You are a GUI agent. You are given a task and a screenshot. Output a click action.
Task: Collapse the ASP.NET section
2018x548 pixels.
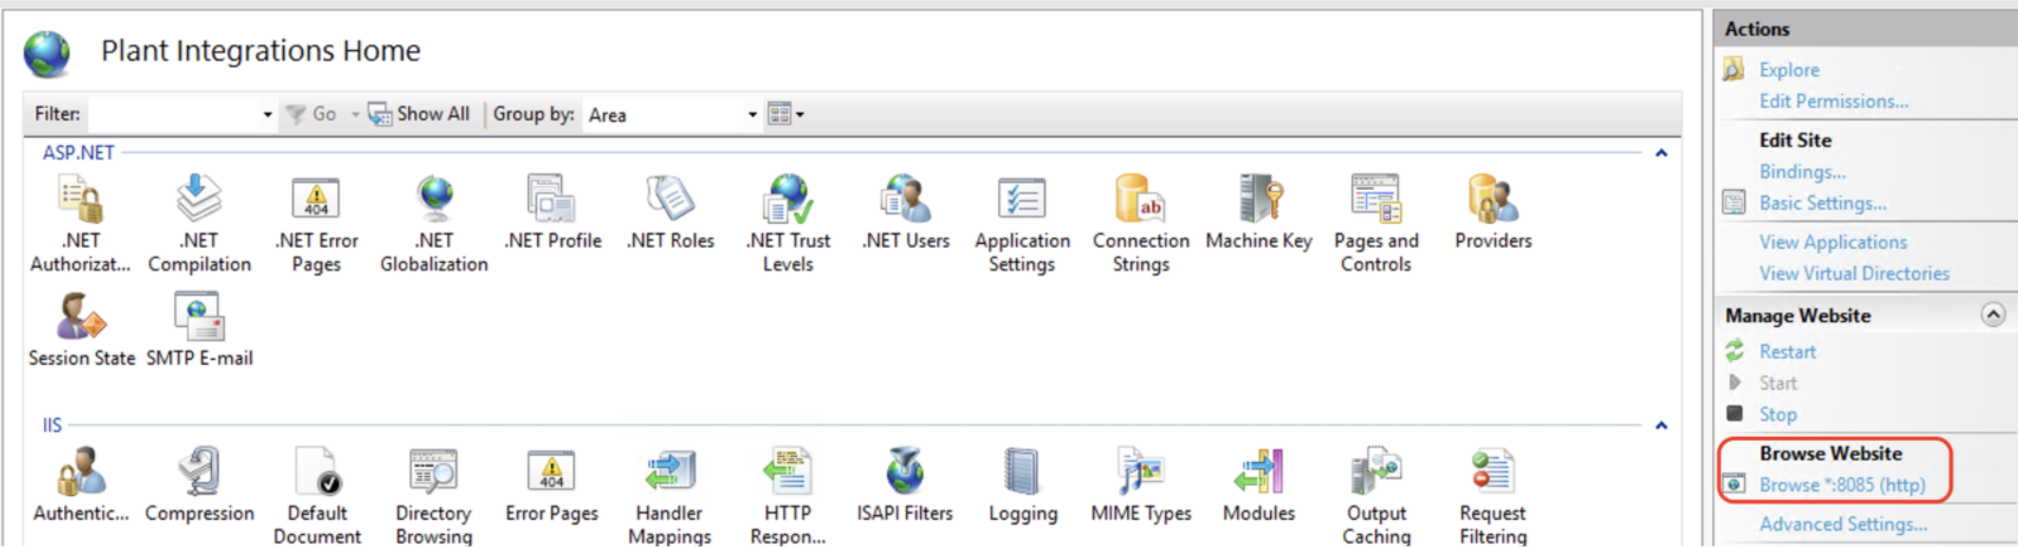pos(1661,153)
